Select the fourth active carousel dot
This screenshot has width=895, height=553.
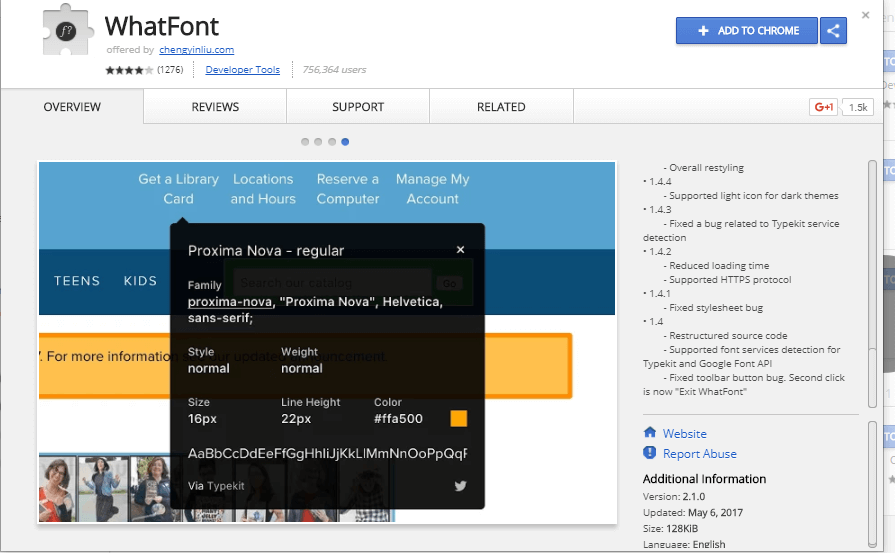point(345,142)
